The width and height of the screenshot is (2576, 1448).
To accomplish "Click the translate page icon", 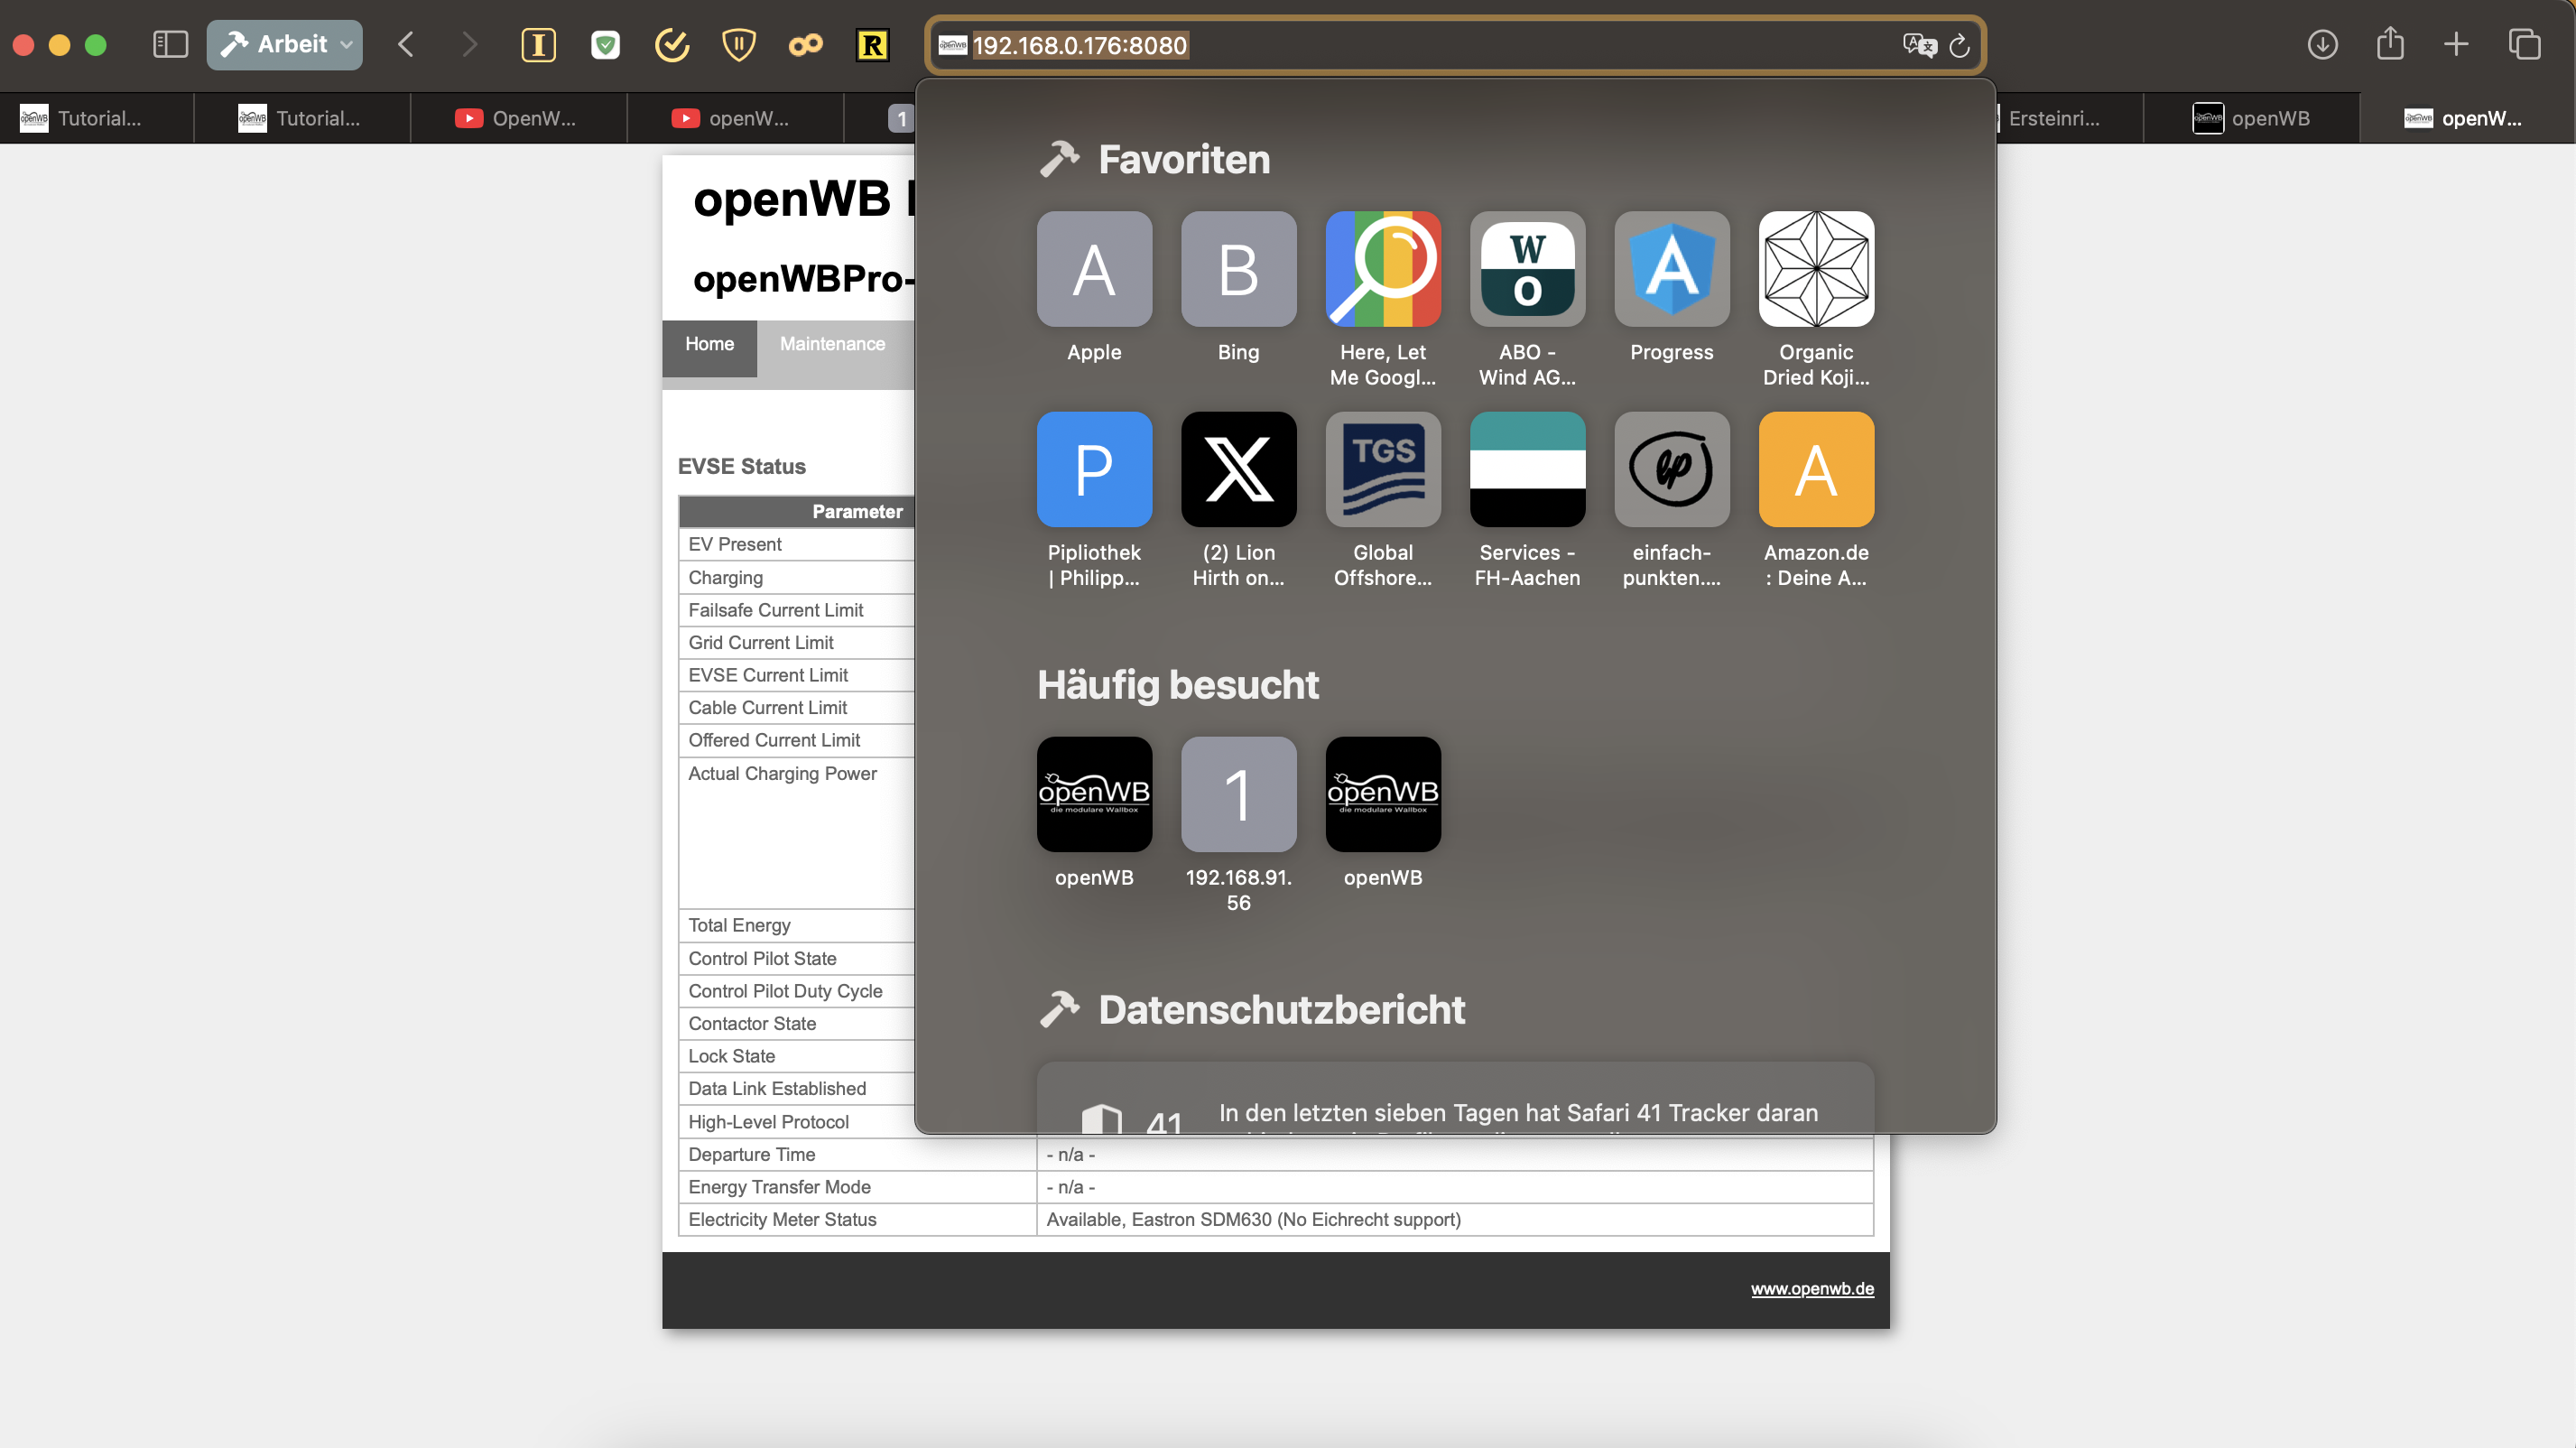I will tap(1918, 45).
